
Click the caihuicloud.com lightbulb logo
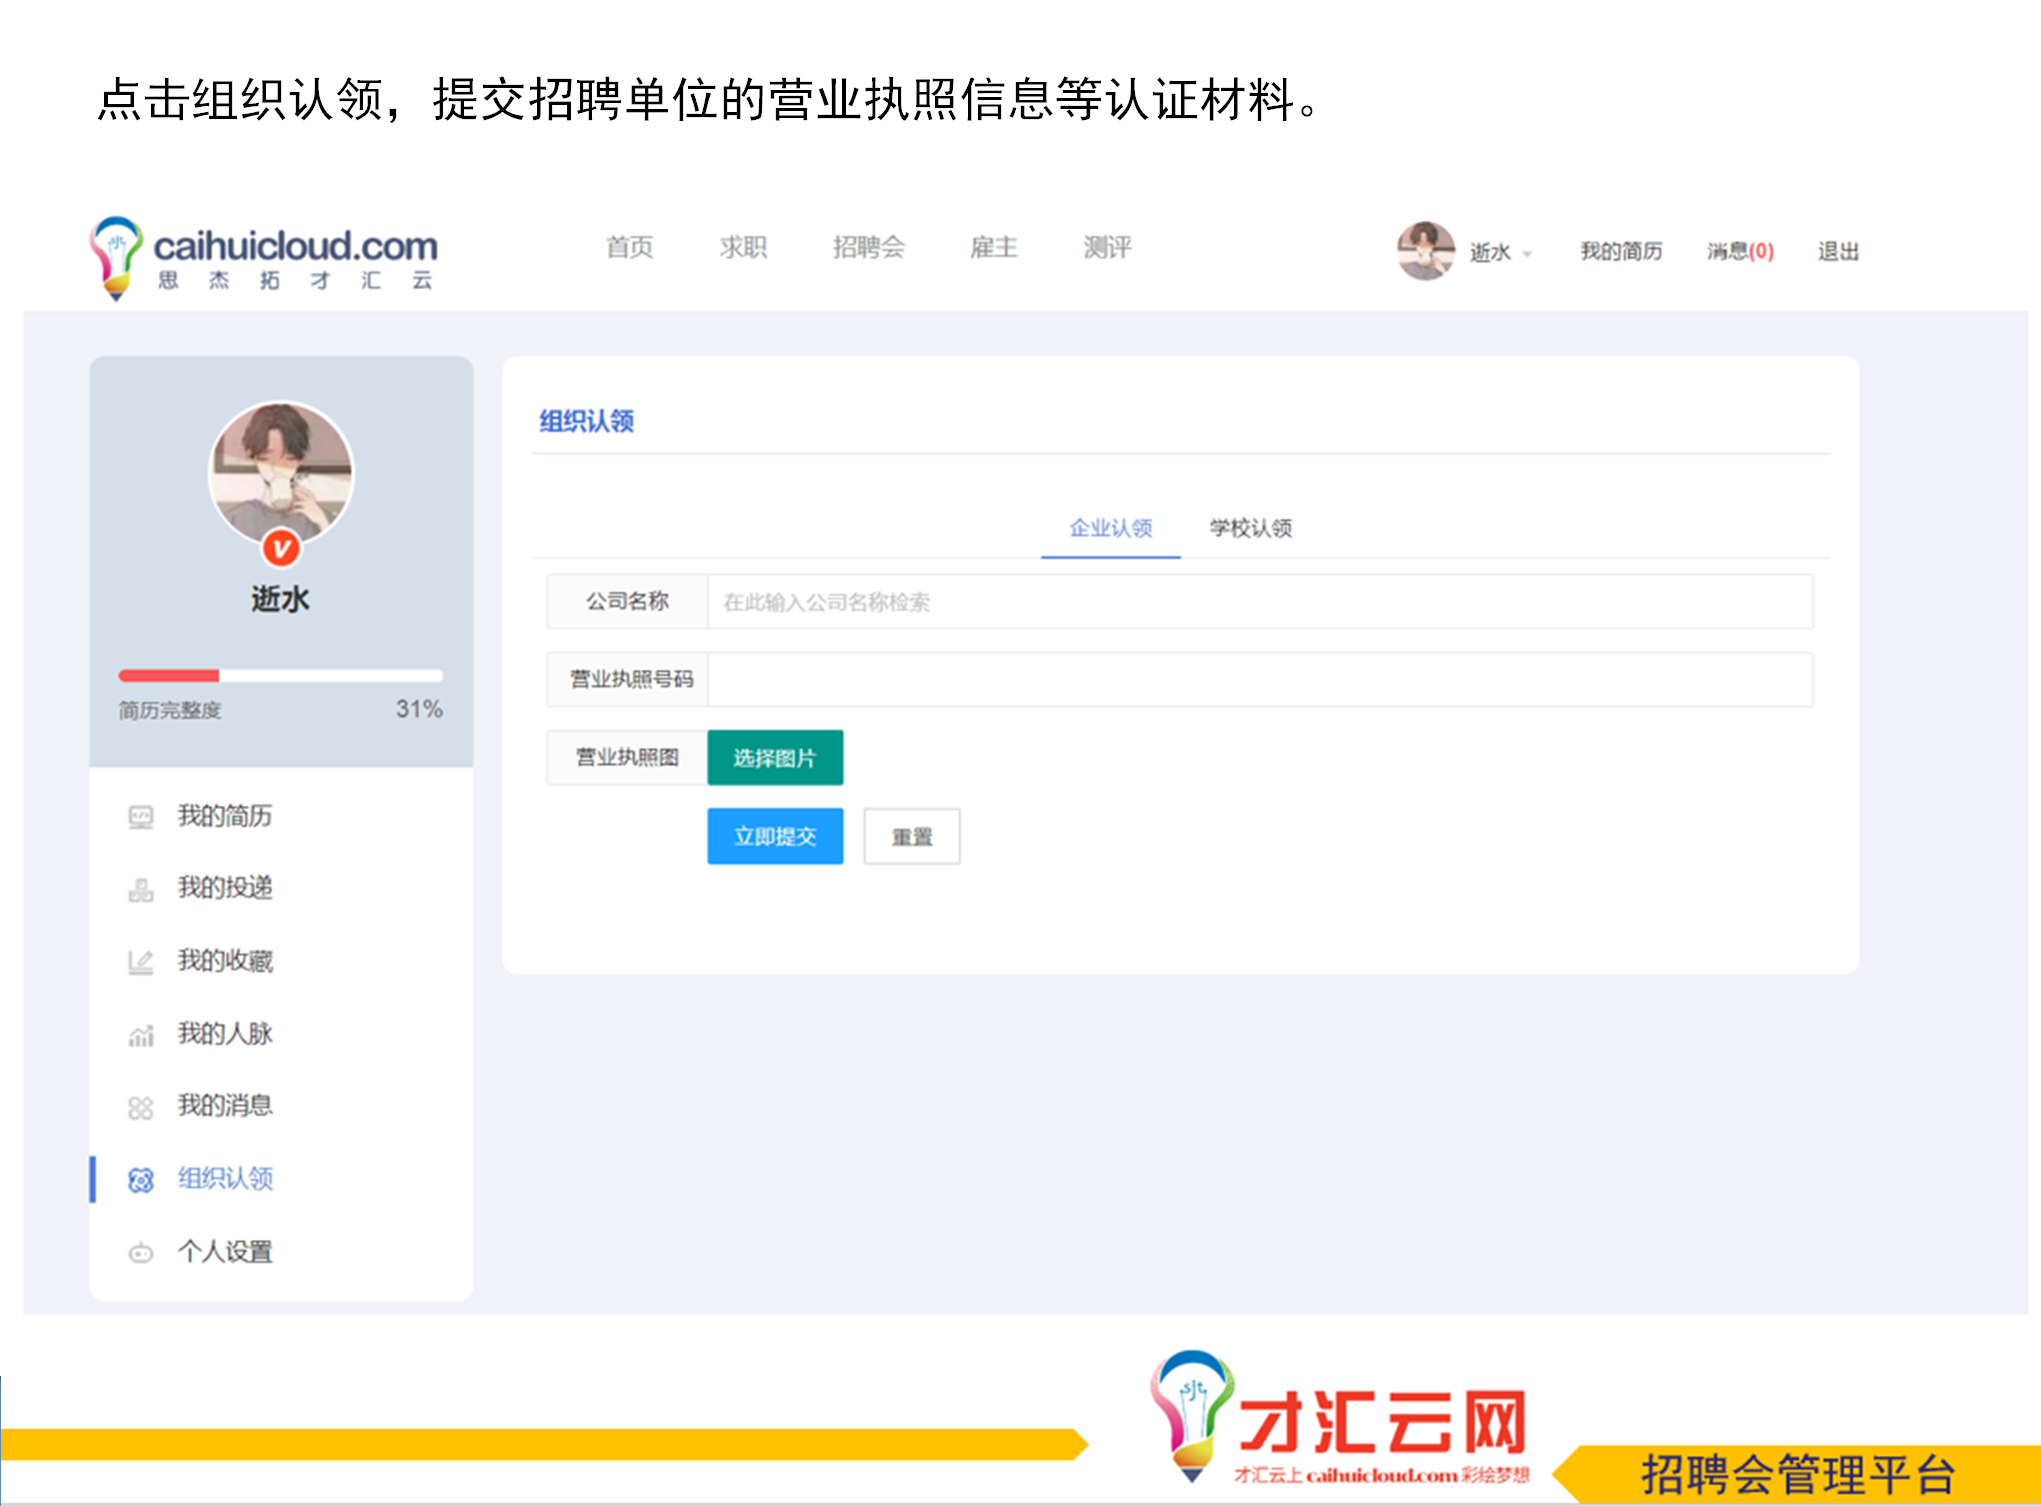117,256
